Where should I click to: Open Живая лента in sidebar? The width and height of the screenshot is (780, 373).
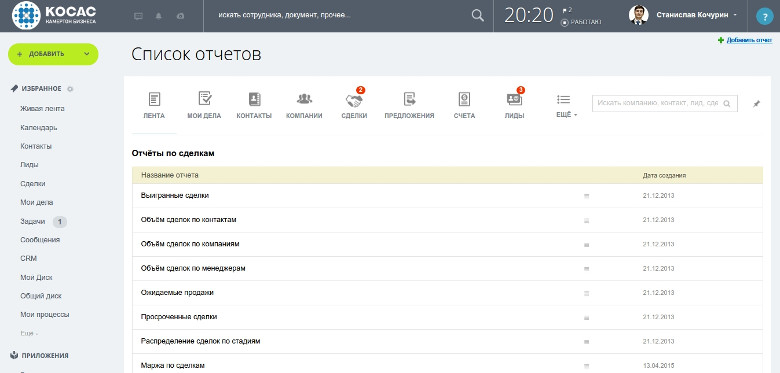(42, 108)
